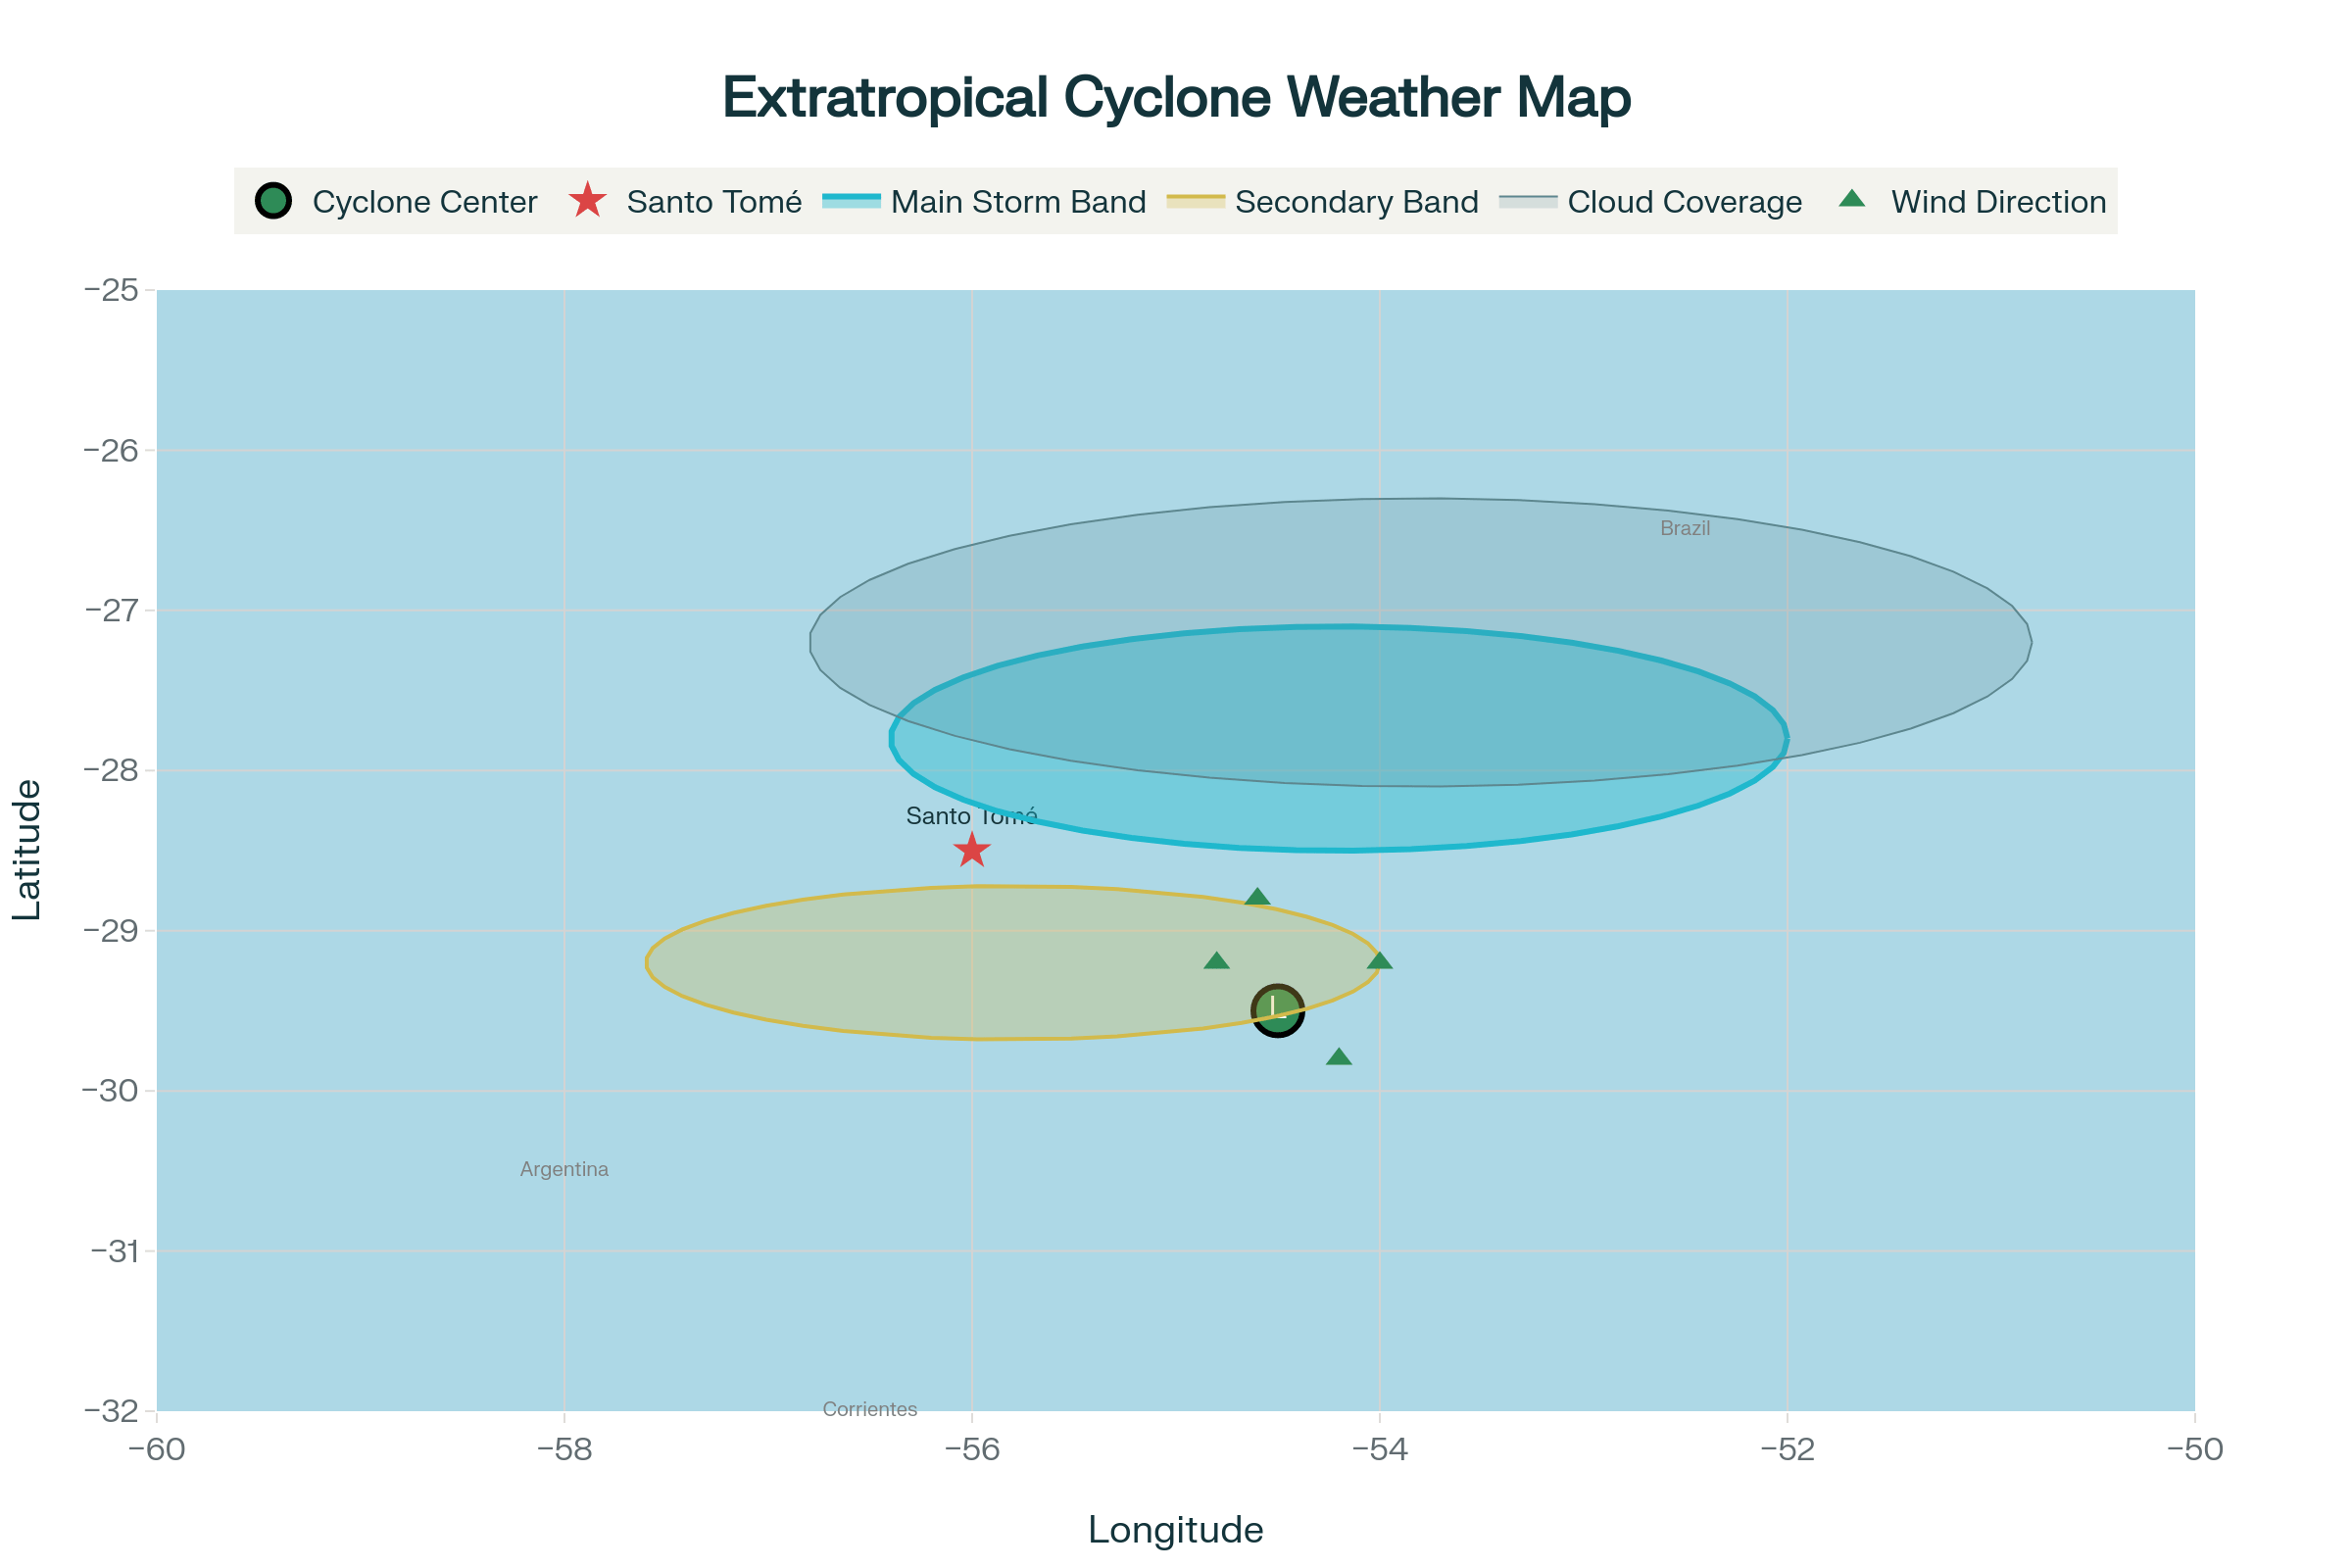
Task: Click the -60 longitude tick label
Action: tap(157, 1449)
